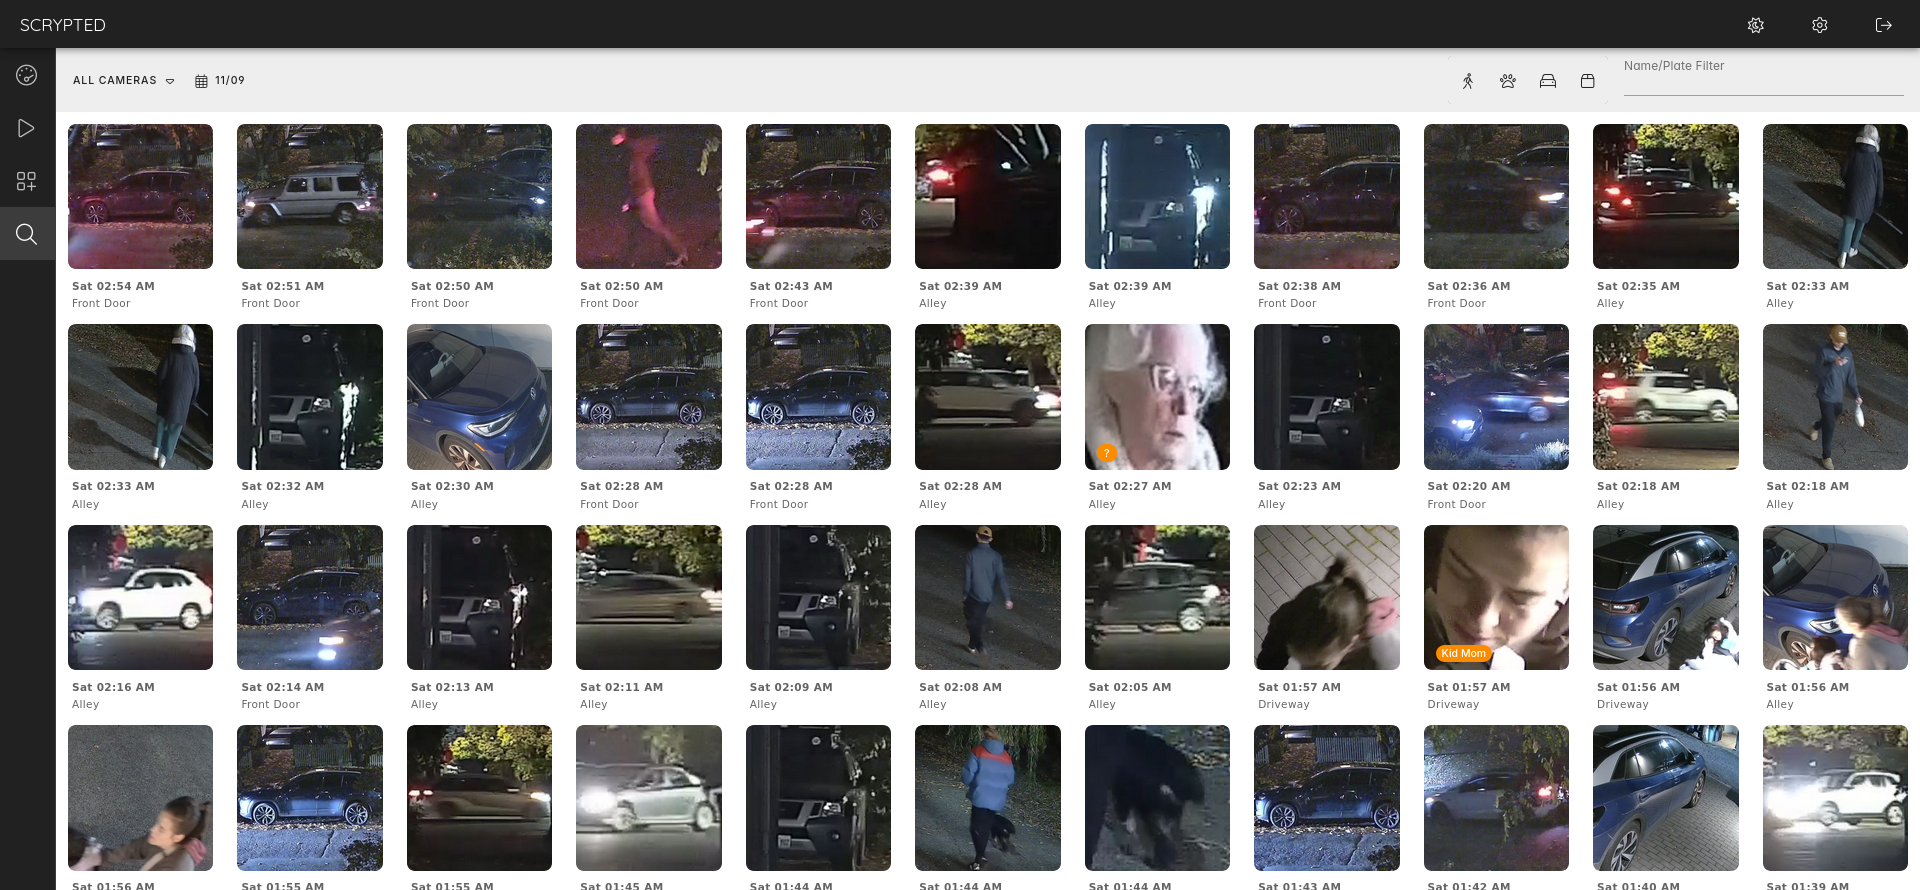Toggle the vehicle car filter
This screenshot has height=890, width=1920.
tap(1548, 81)
